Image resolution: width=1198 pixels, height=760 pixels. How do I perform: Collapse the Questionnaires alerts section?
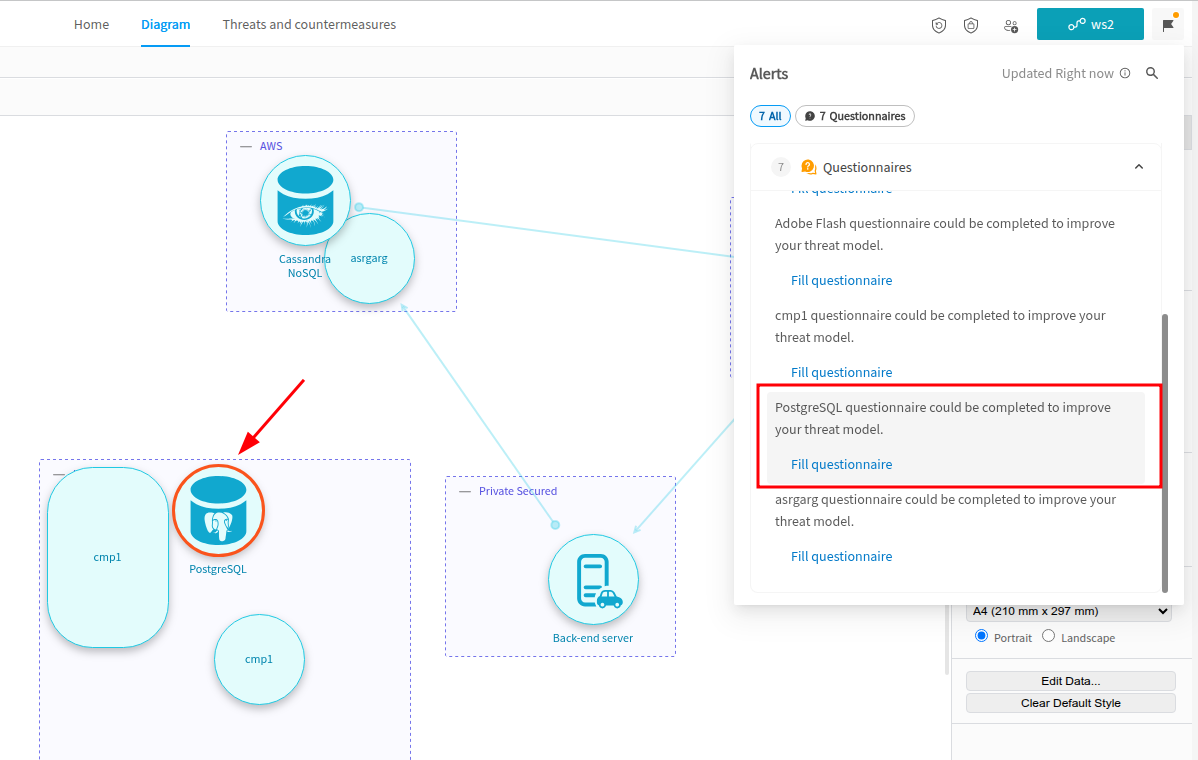coord(1138,167)
